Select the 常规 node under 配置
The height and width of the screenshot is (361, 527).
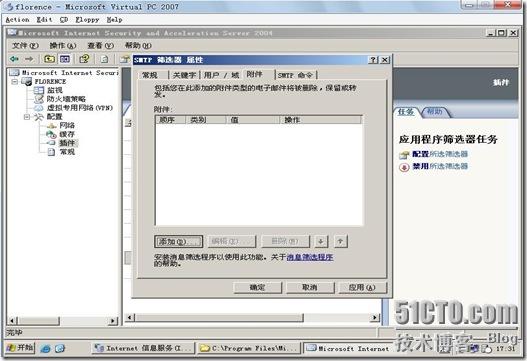click(67, 152)
